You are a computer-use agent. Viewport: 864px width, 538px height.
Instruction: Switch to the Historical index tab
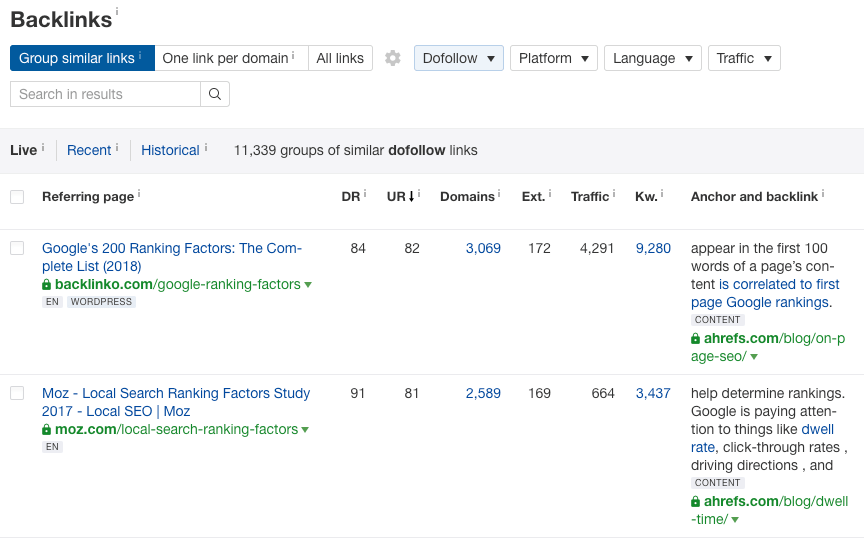(170, 150)
